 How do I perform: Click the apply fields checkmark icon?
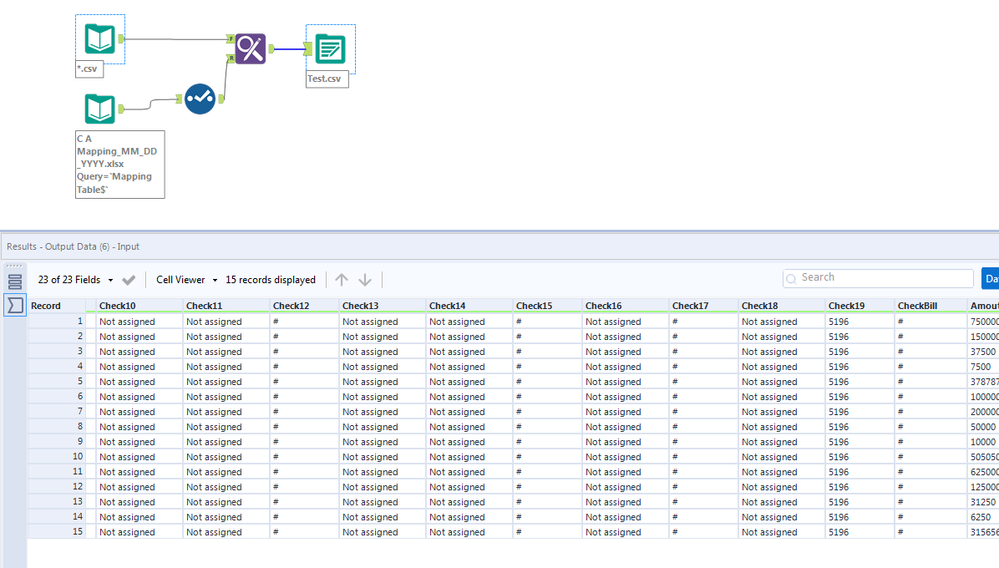coord(129,280)
